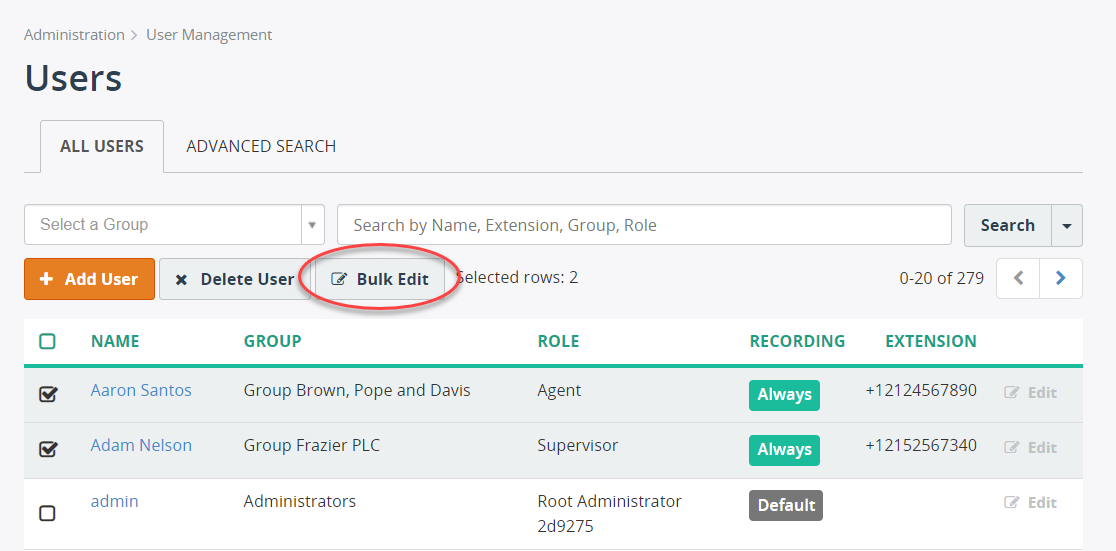Click the Always badge for Adam Nelson
The width and height of the screenshot is (1116, 551).
point(784,450)
